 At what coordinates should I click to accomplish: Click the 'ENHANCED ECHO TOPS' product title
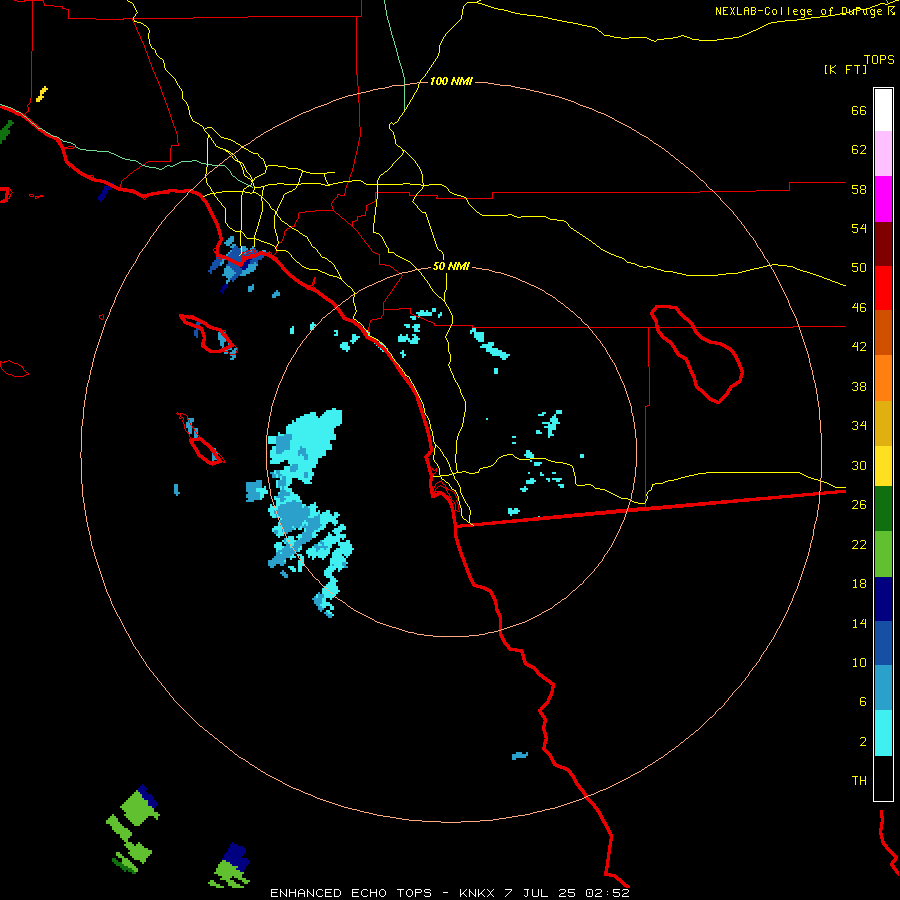[351, 893]
